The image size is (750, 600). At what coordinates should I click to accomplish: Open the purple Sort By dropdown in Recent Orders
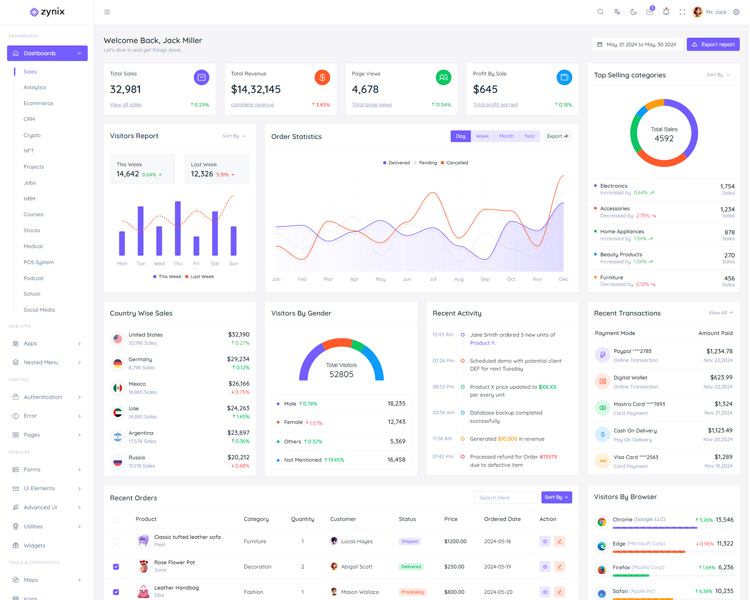point(556,497)
